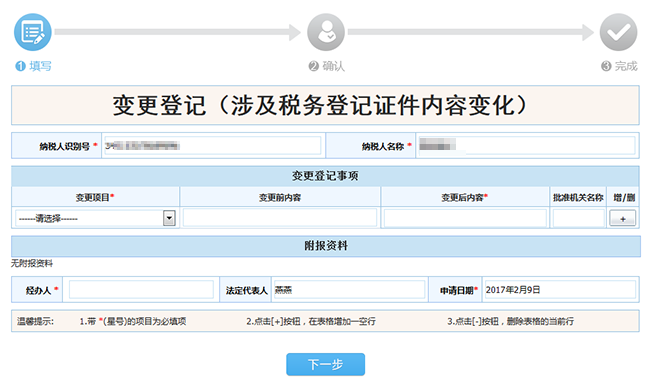Screen dimensions: 650x381
Task: Click the 申请日期 field showing 2017年2月9日
Action: pyautogui.click(x=560, y=289)
